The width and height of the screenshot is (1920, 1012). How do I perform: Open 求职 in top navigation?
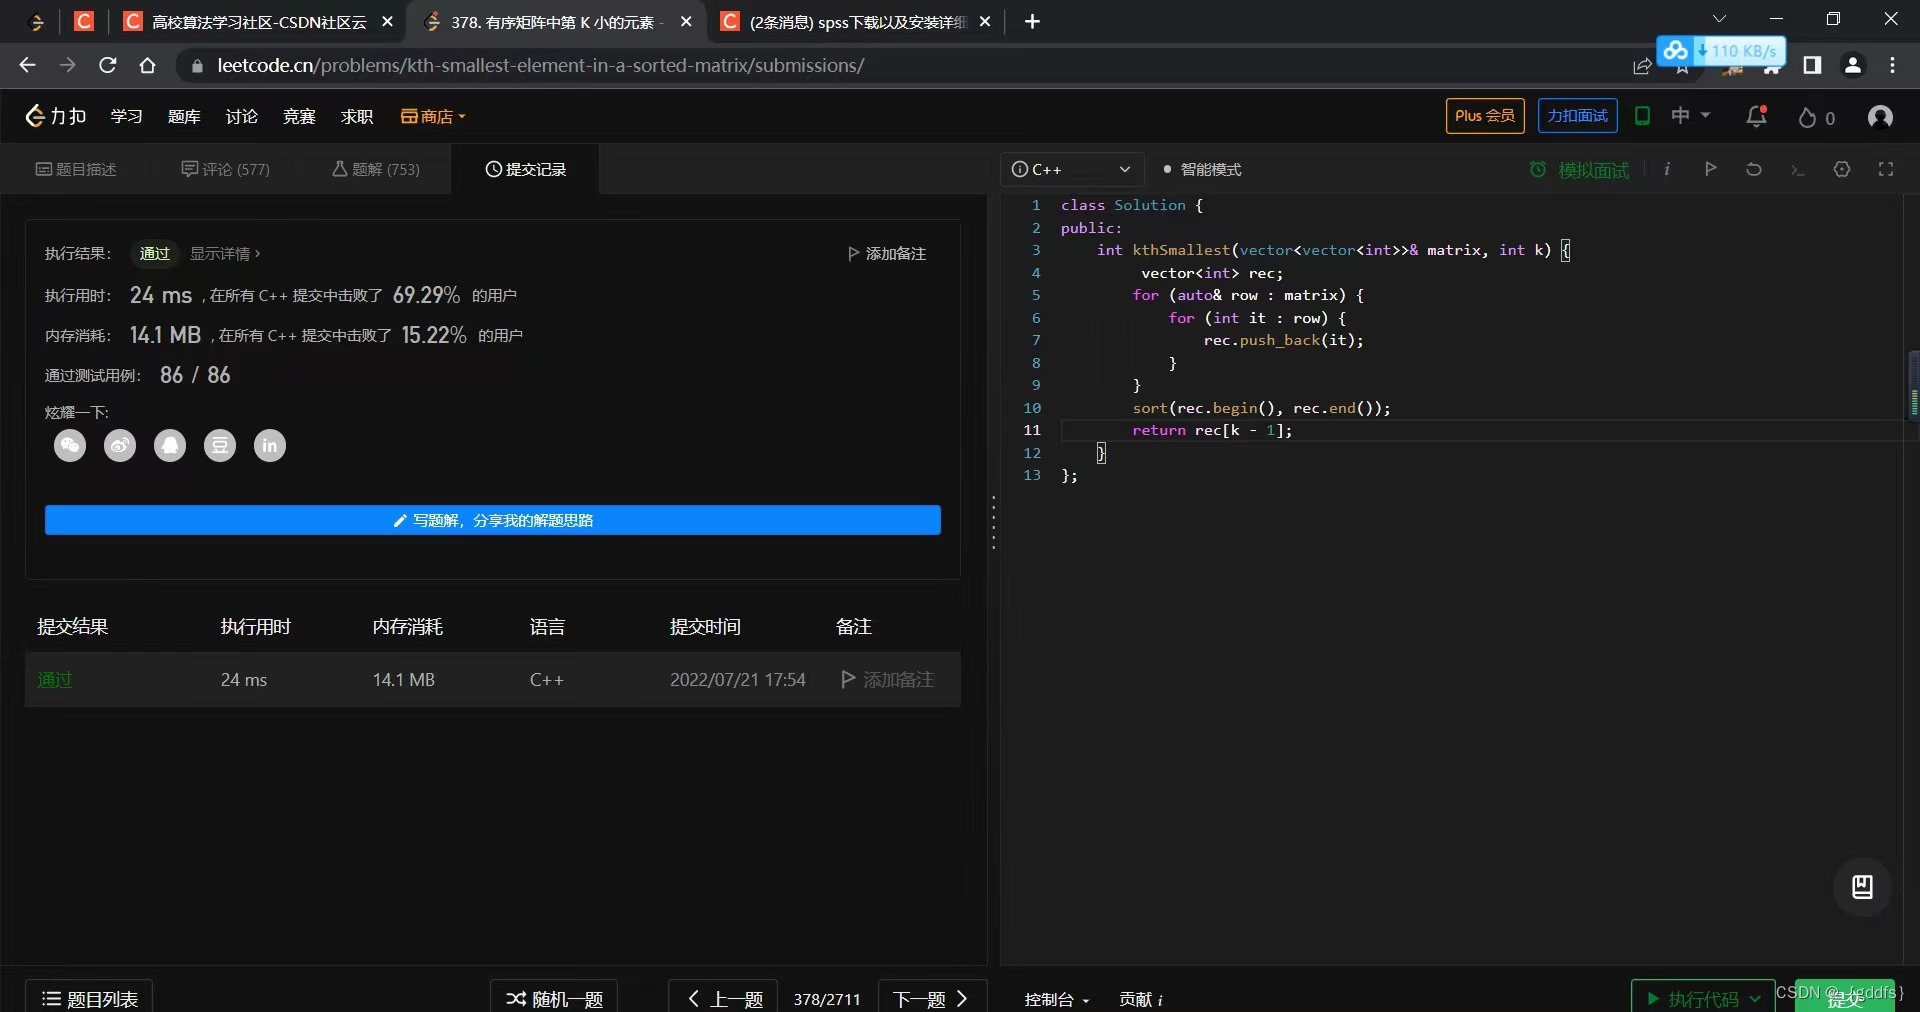[x=357, y=116]
